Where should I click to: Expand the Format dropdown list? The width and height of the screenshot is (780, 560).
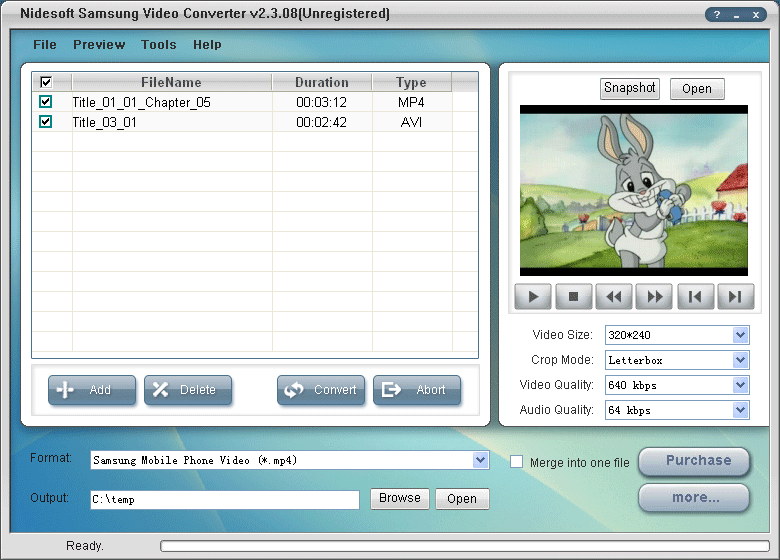(x=480, y=460)
